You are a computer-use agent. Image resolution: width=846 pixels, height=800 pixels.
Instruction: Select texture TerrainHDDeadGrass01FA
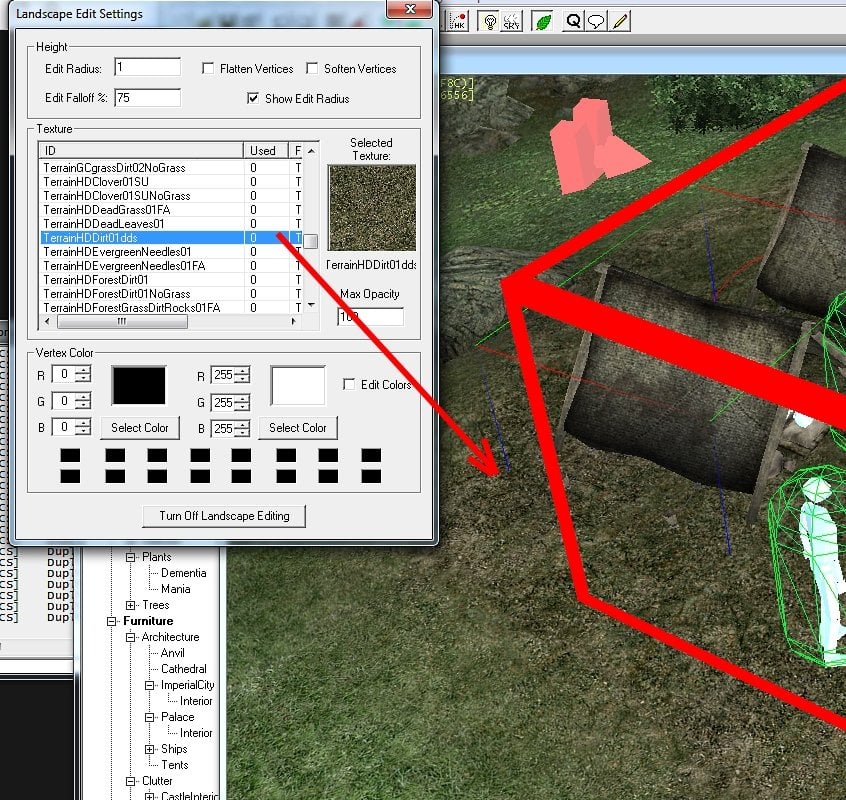click(x=170, y=210)
